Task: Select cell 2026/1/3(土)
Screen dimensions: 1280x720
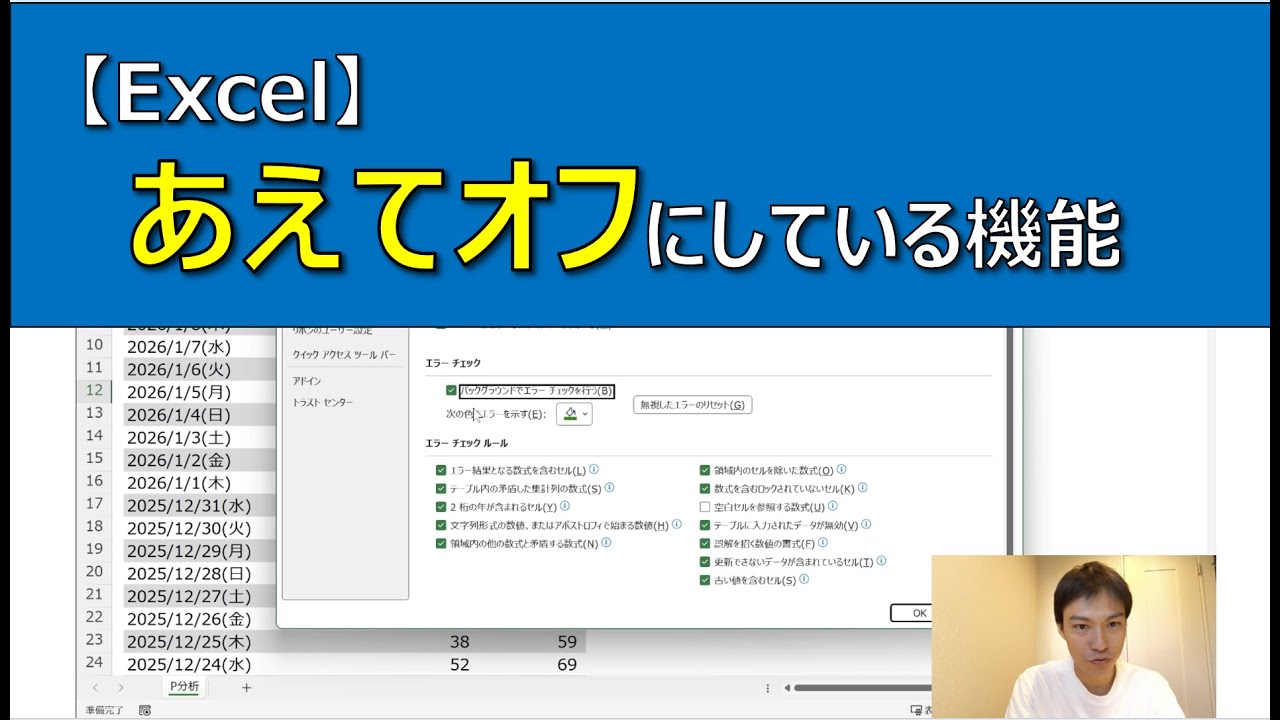Action: pos(200,437)
